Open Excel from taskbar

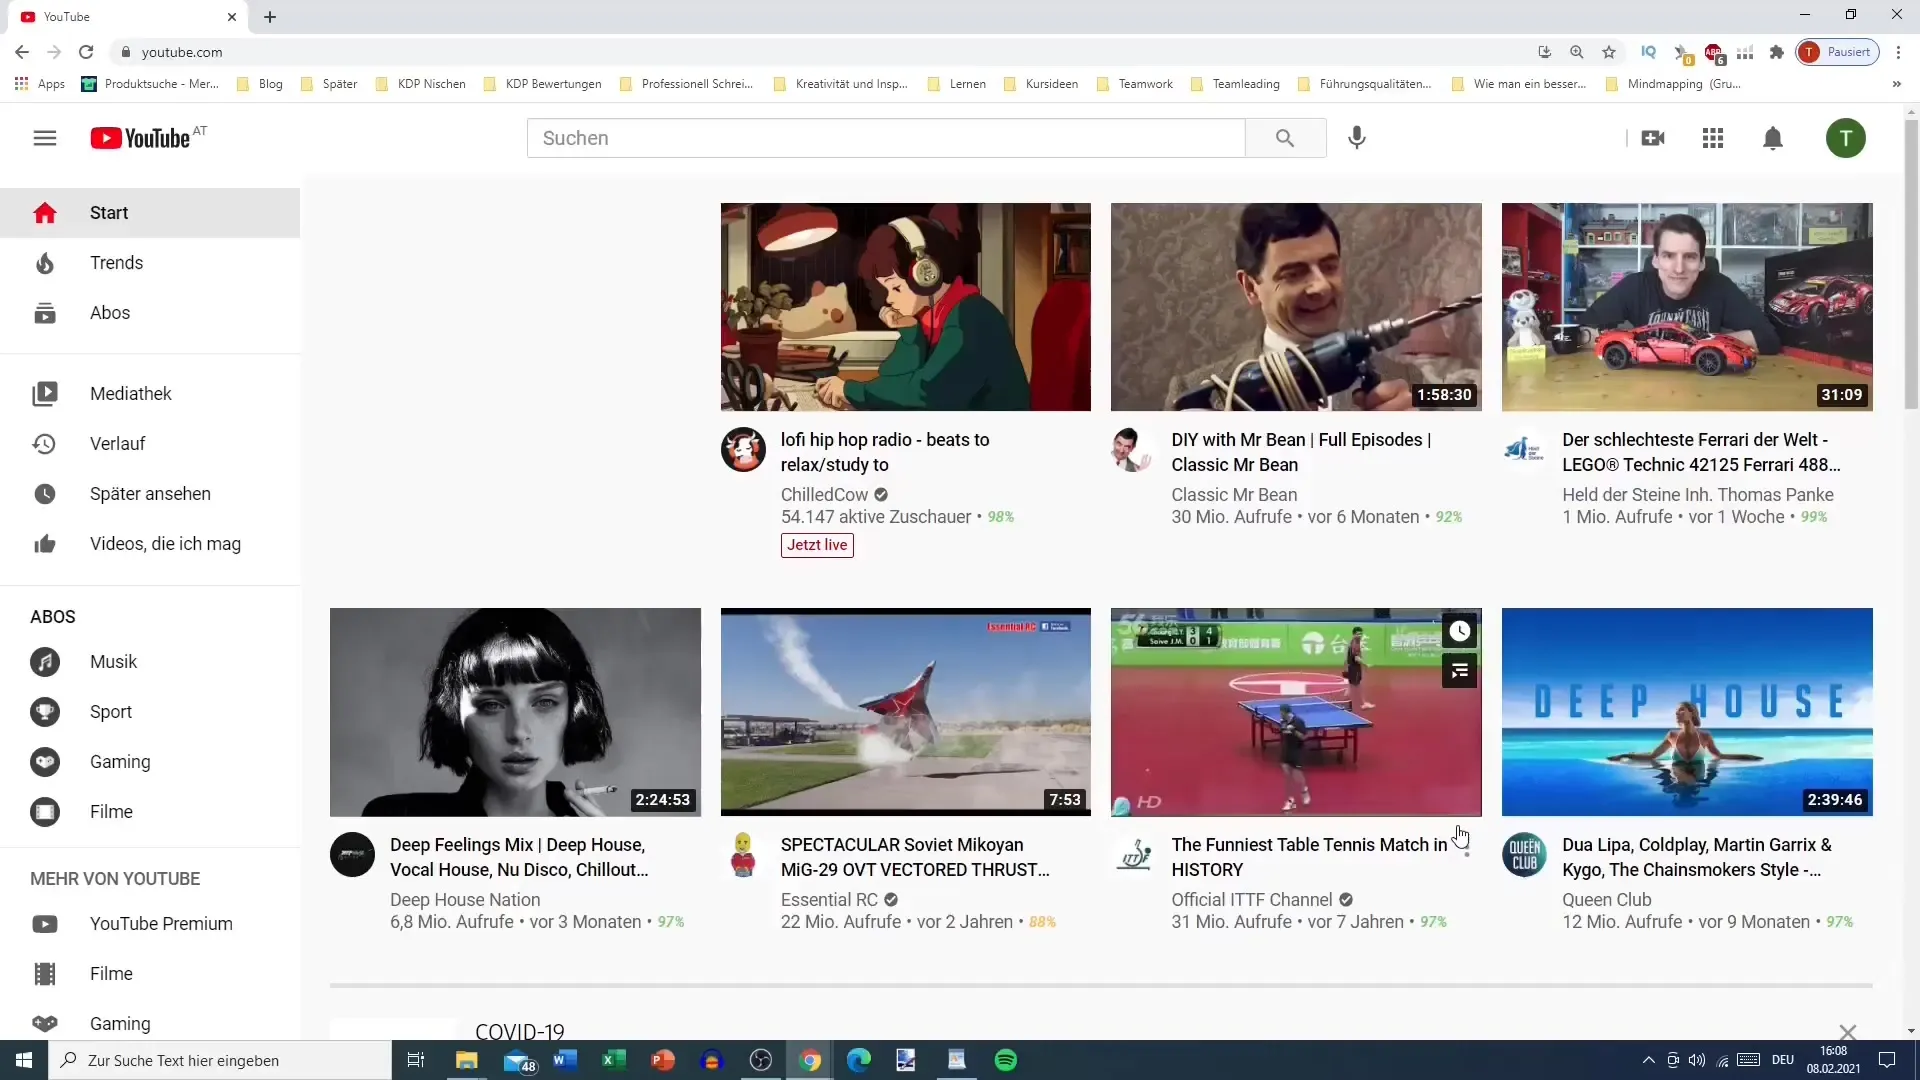(613, 1060)
